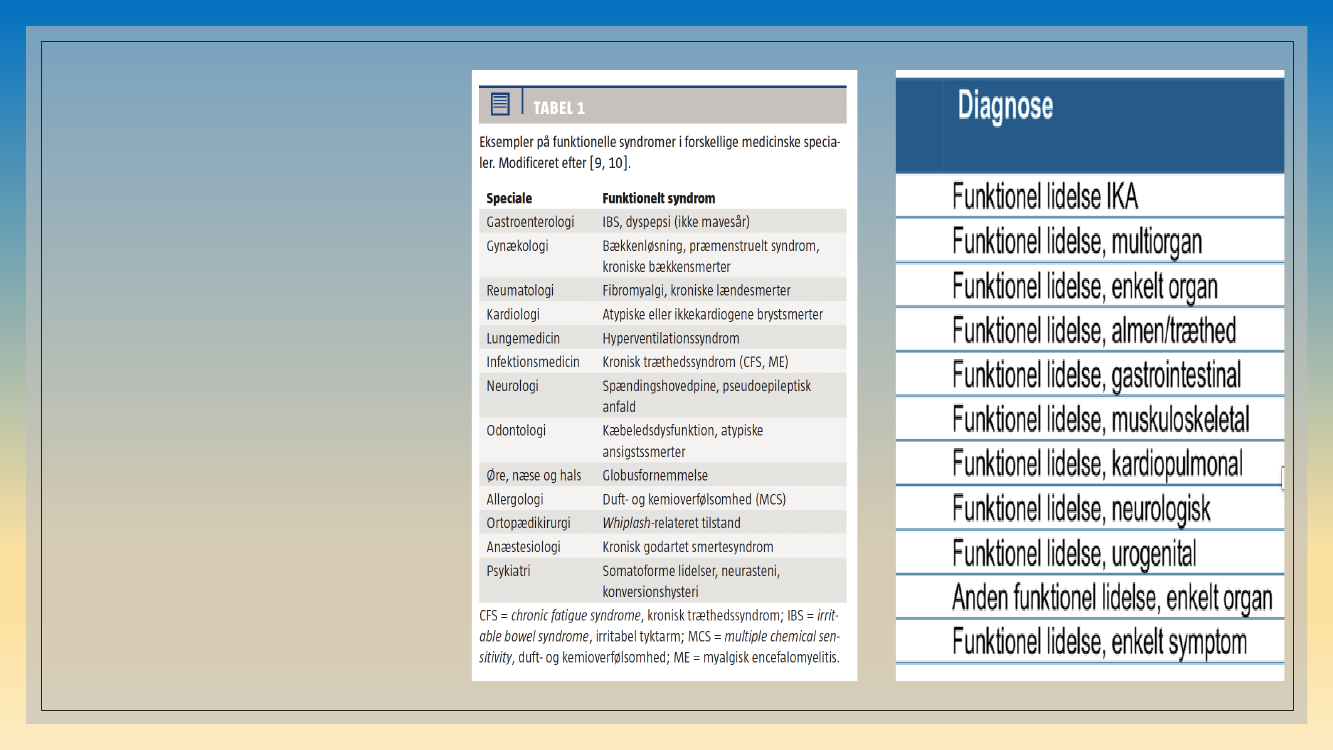Click the Infektionsmedicin cell

click(533, 362)
